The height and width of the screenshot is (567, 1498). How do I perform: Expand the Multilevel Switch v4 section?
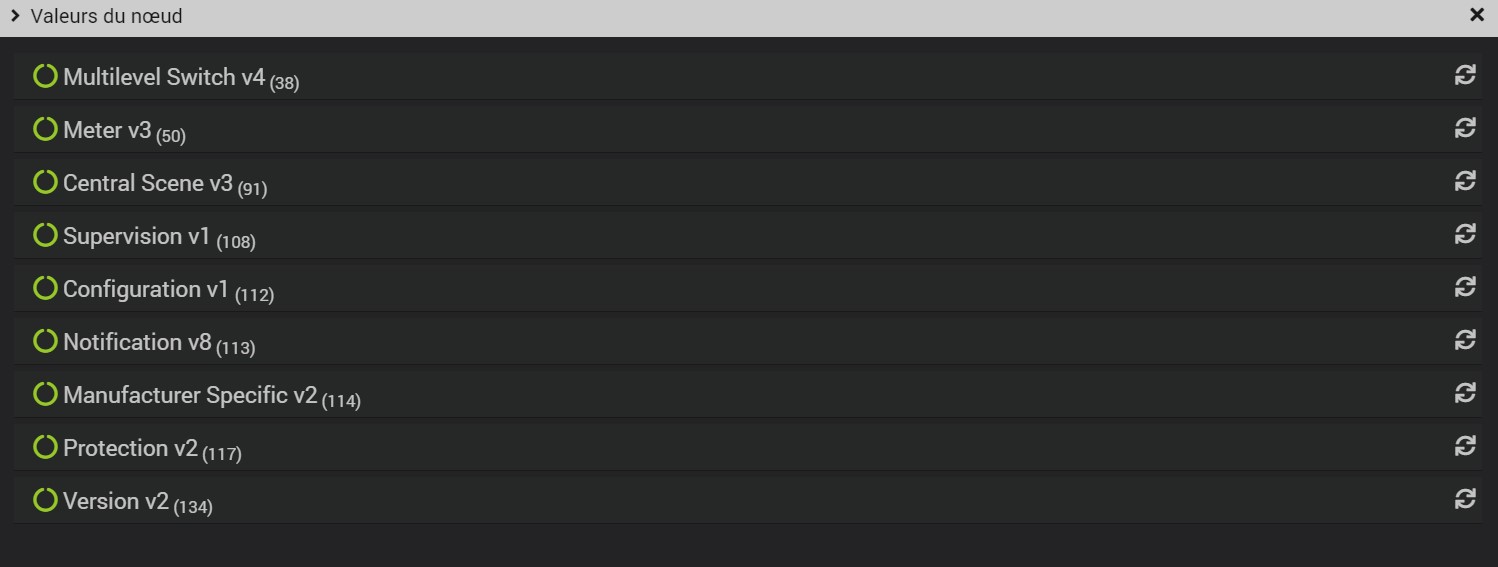point(164,77)
